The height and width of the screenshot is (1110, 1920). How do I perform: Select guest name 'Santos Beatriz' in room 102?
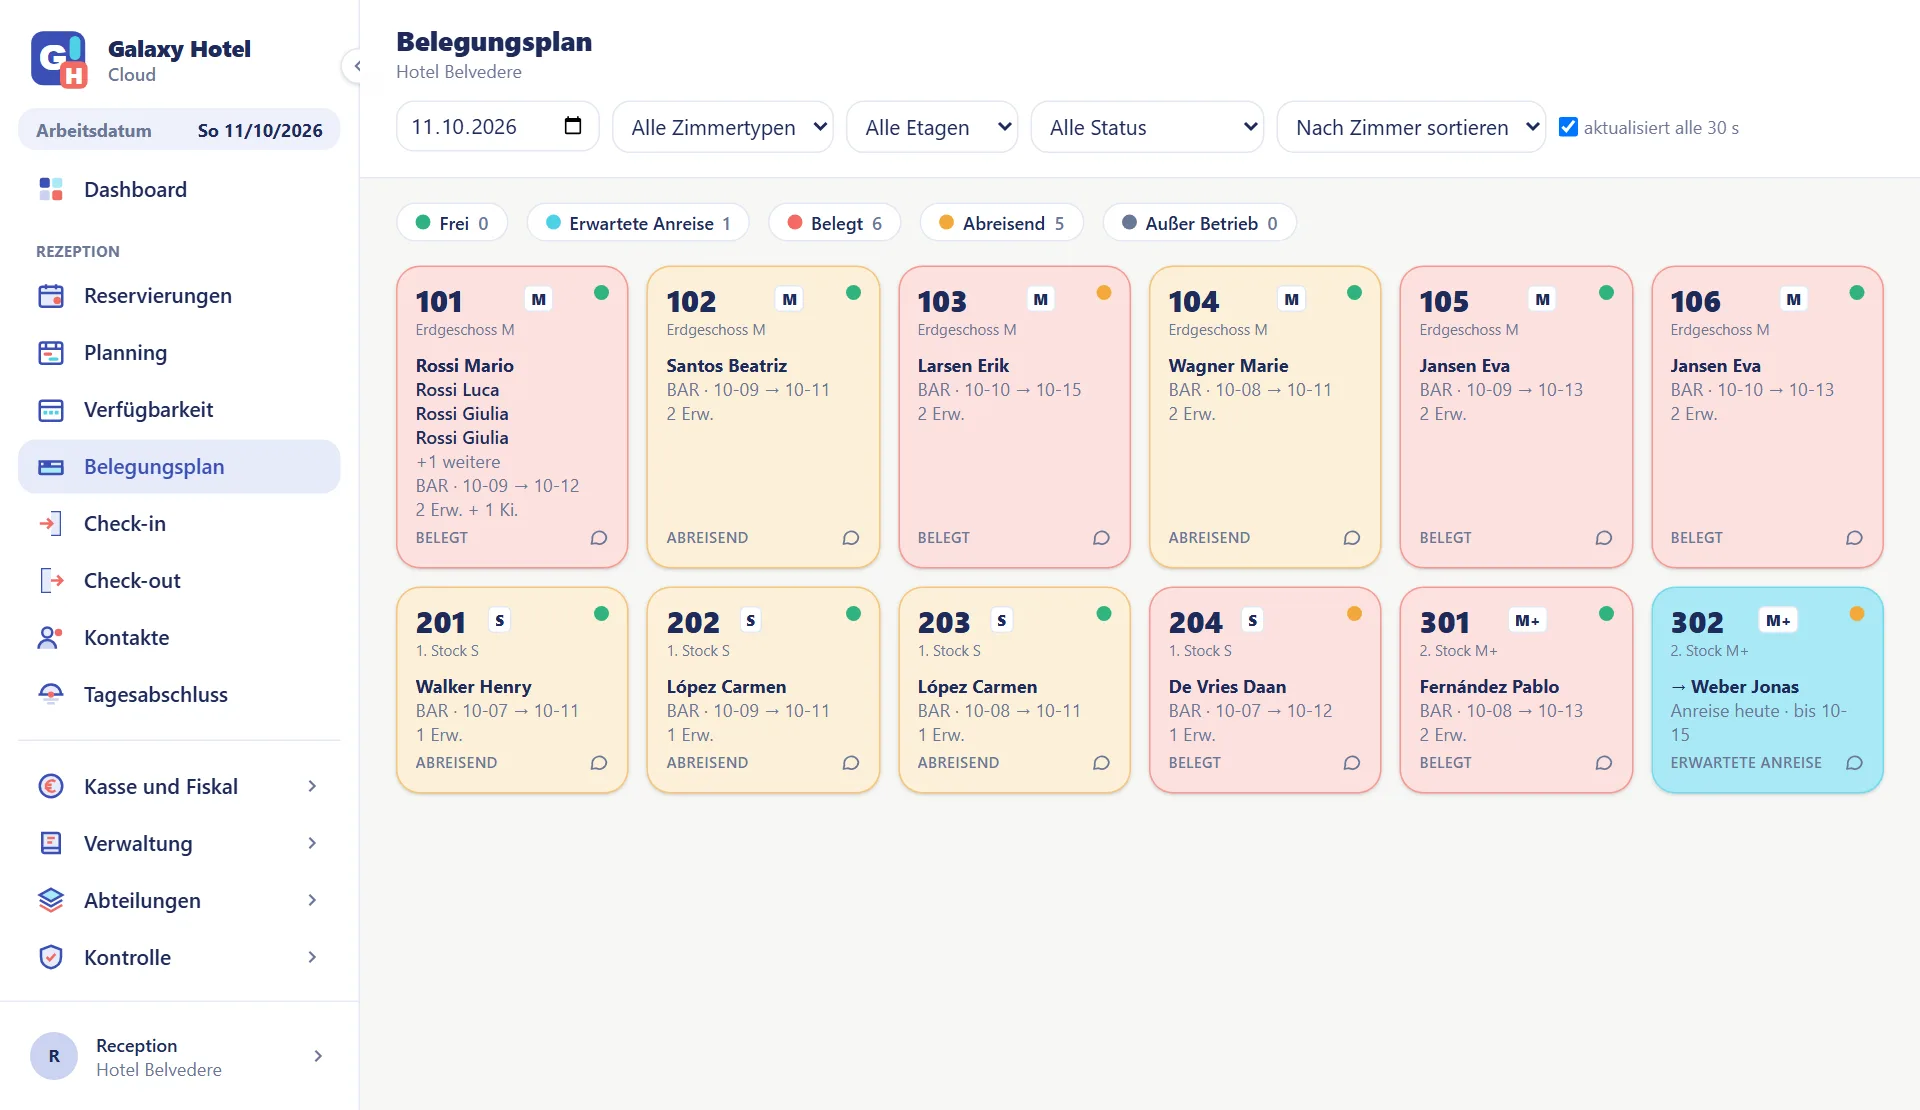coord(727,366)
